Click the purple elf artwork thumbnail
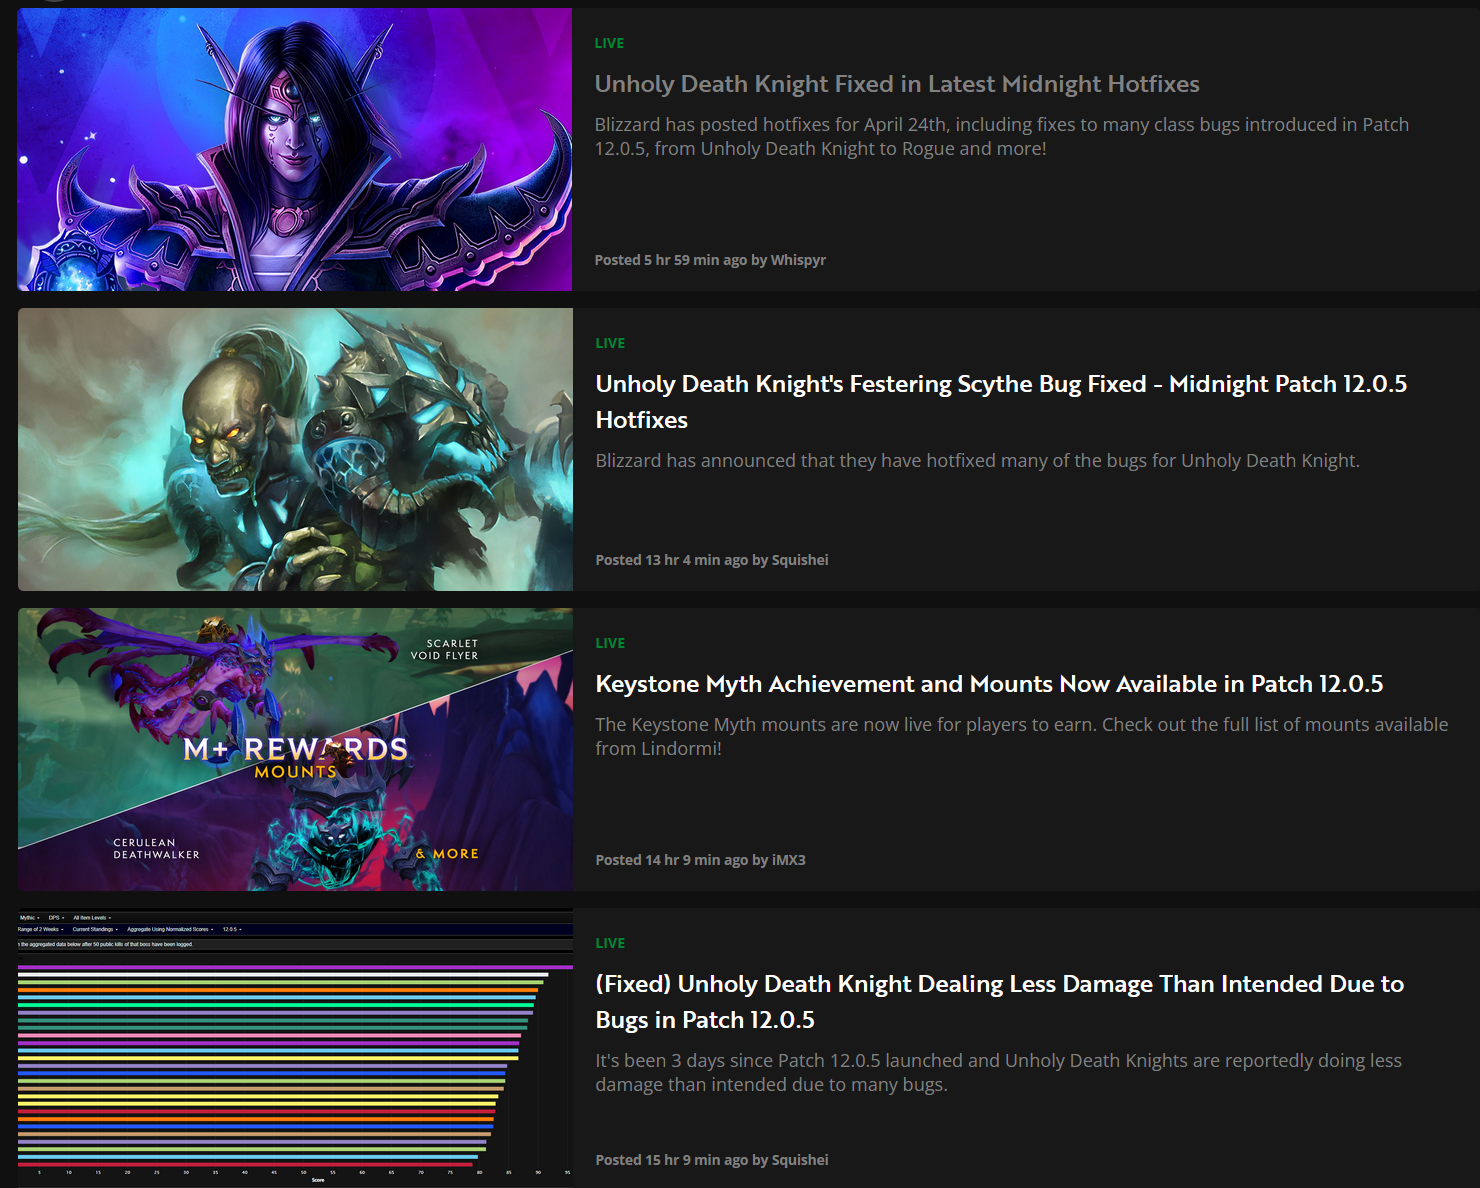This screenshot has width=1480, height=1188. click(x=295, y=150)
